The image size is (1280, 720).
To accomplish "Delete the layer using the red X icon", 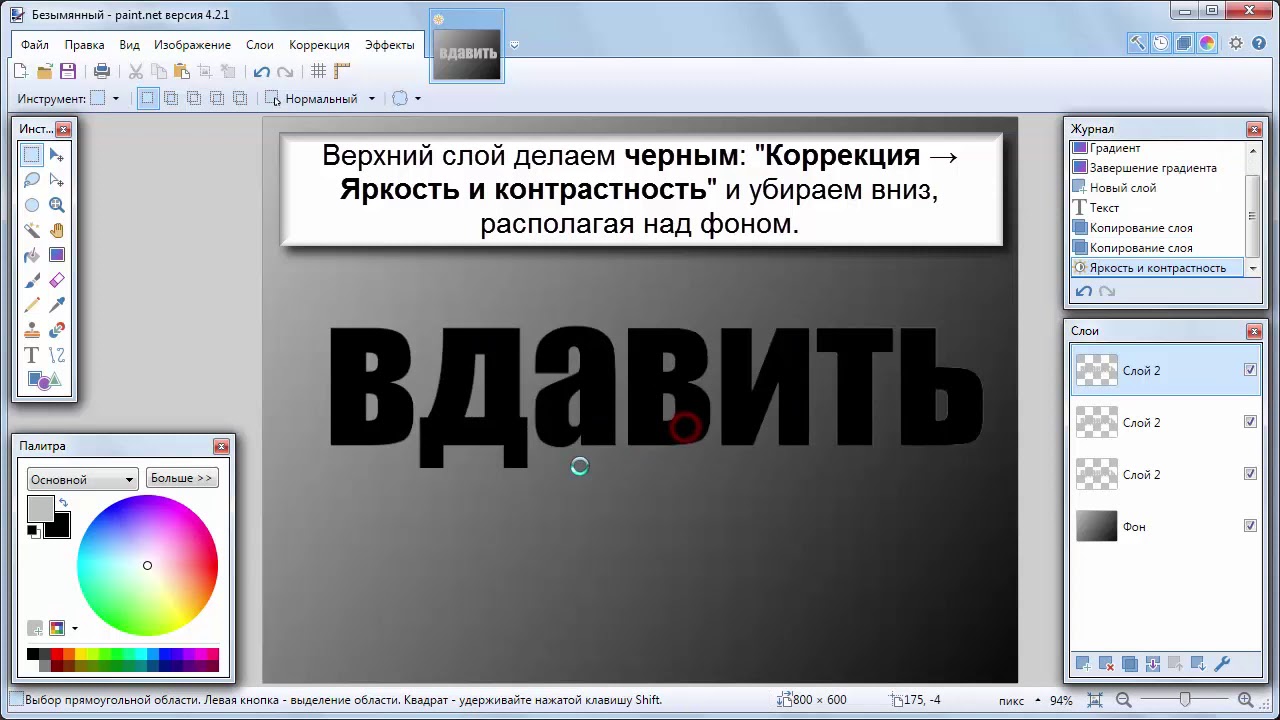I will click(x=1106, y=663).
